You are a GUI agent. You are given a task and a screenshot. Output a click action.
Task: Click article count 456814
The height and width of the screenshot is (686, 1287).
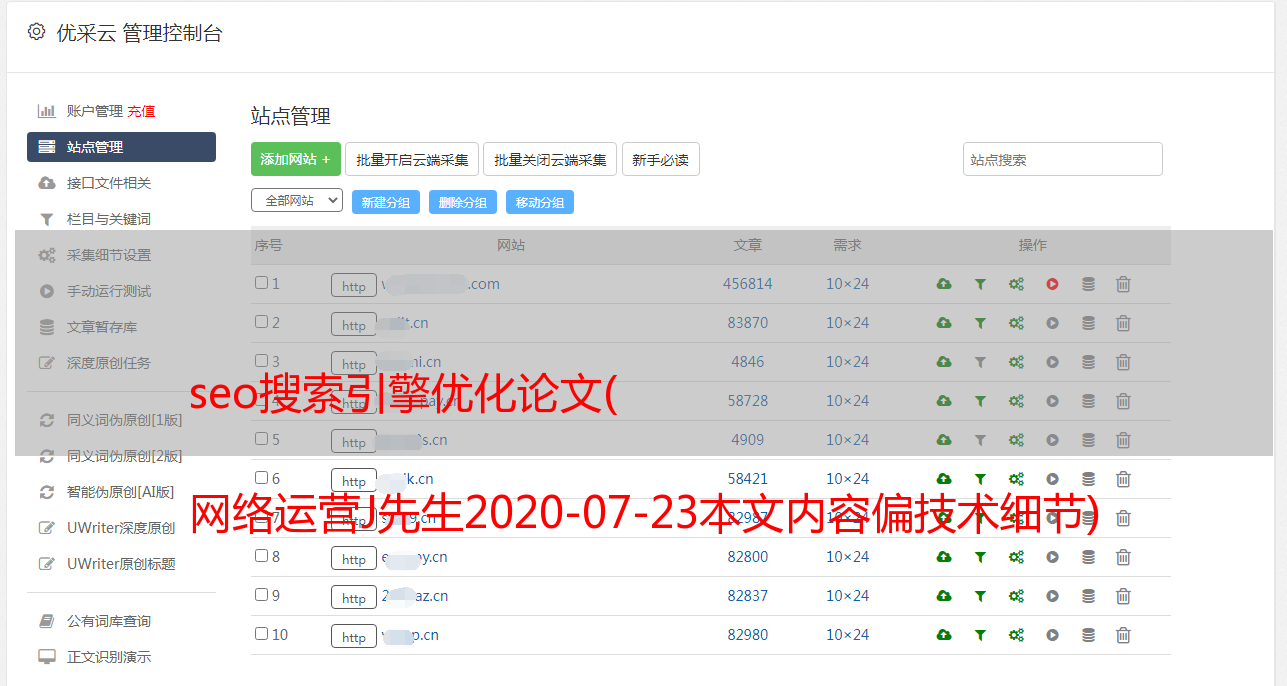(748, 284)
